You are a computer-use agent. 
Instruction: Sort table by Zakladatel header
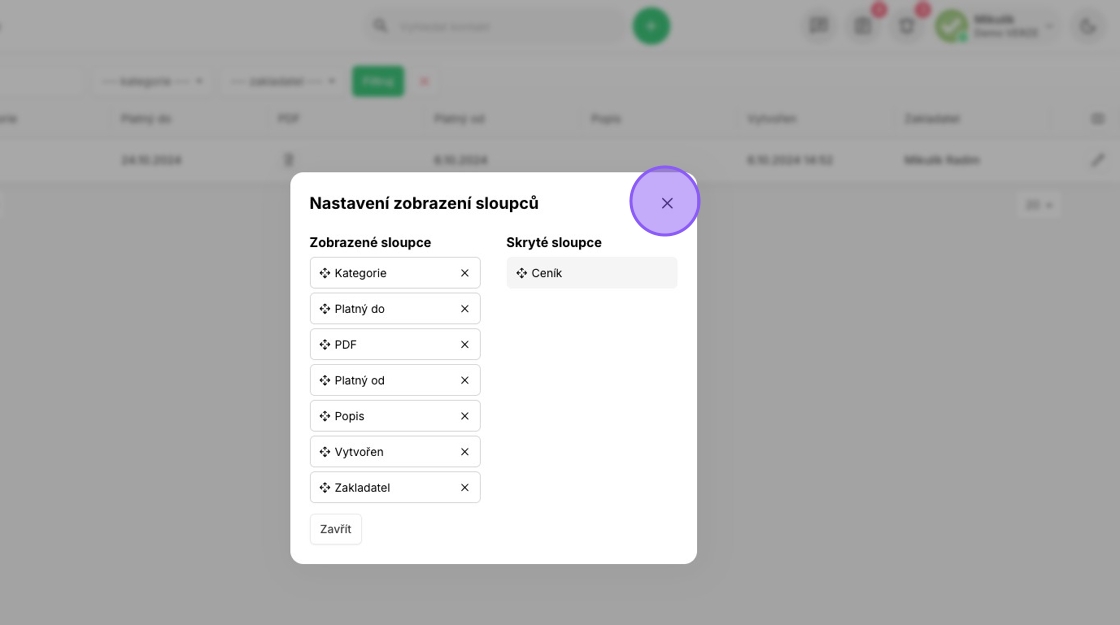[932, 119]
